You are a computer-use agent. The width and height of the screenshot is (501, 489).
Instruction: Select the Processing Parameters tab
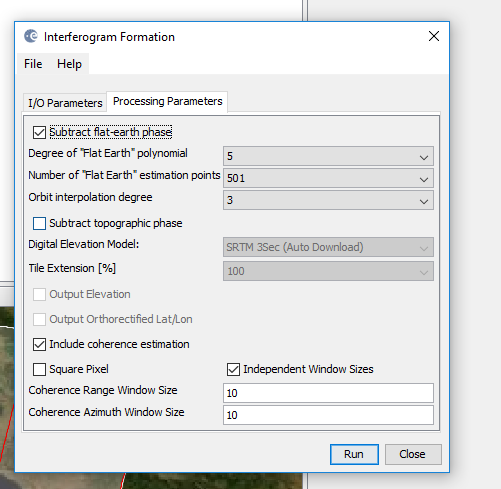pyautogui.click(x=167, y=101)
